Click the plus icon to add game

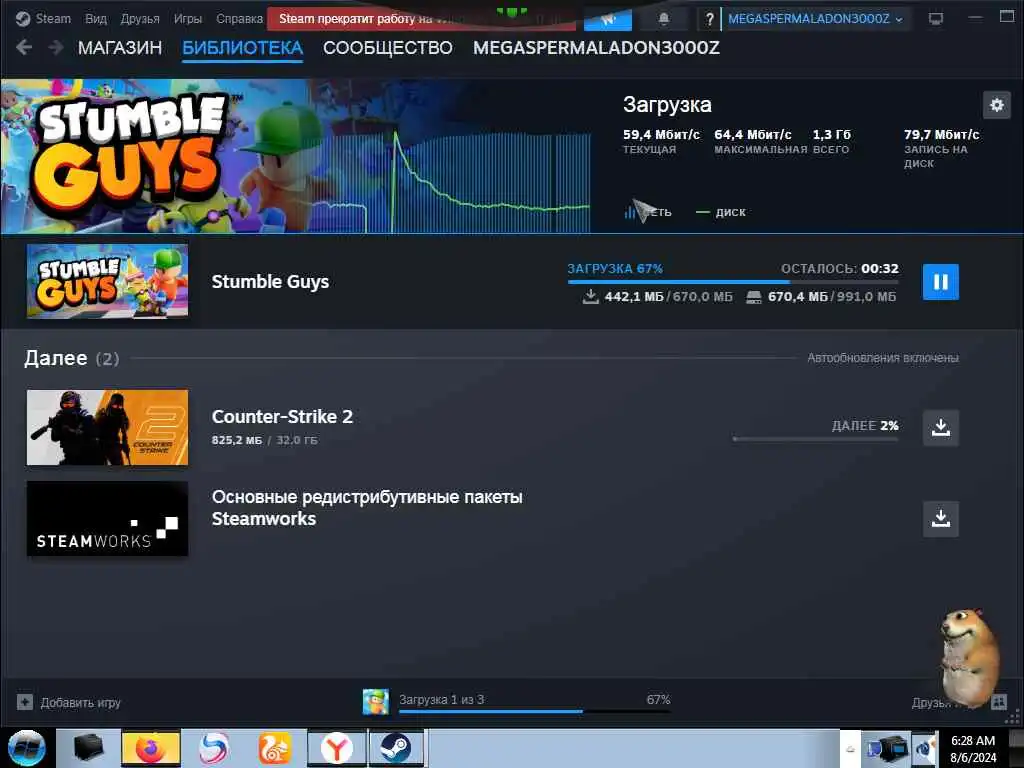pyautogui.click(x=25, y=702)
